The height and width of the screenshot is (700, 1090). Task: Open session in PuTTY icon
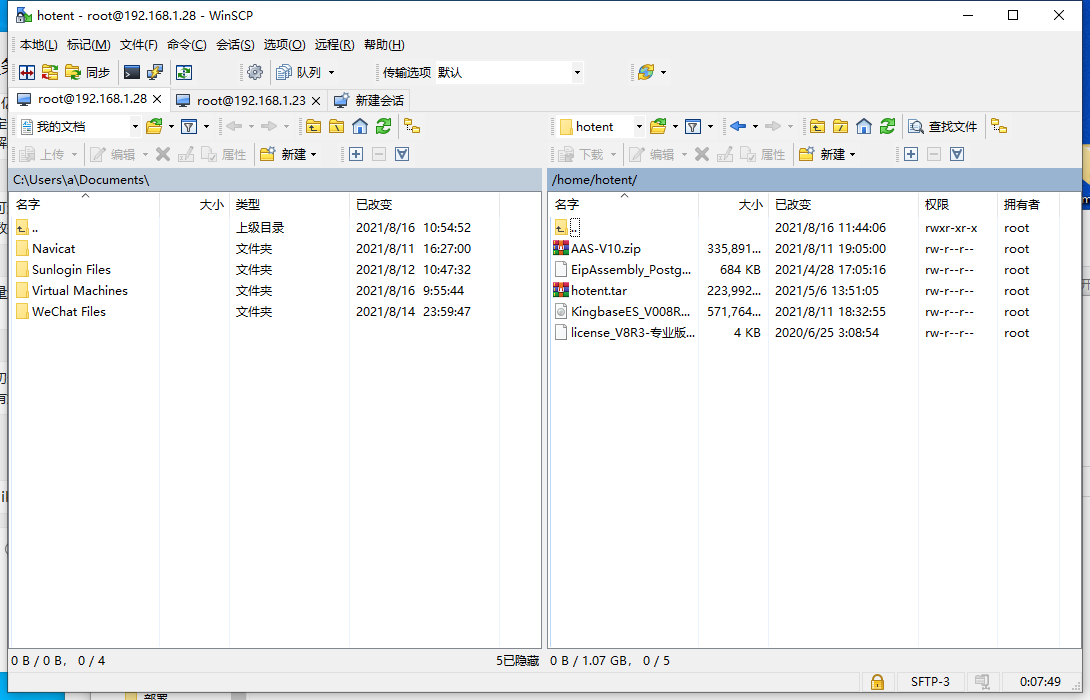coord(155,72)
